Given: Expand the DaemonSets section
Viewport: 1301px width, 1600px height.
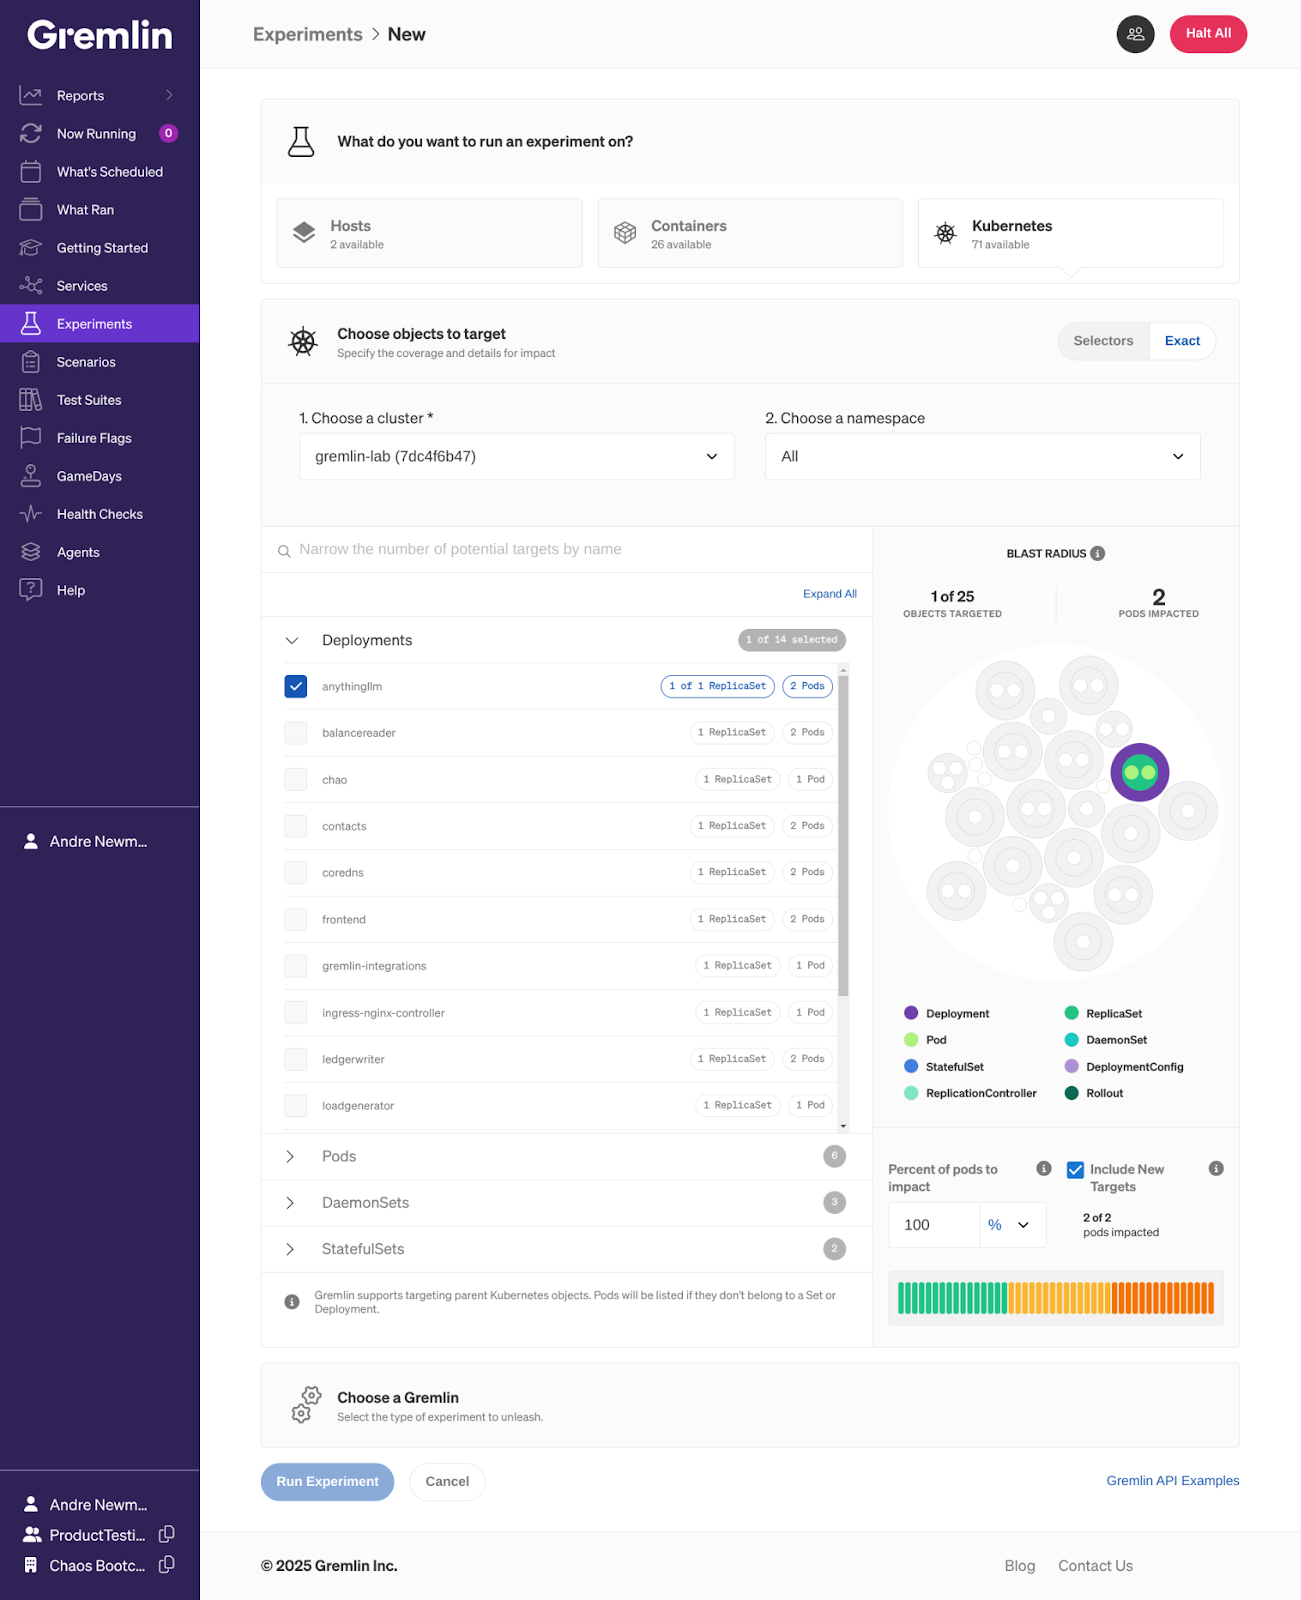Looking at the screenshot, I should (290, 1202).
